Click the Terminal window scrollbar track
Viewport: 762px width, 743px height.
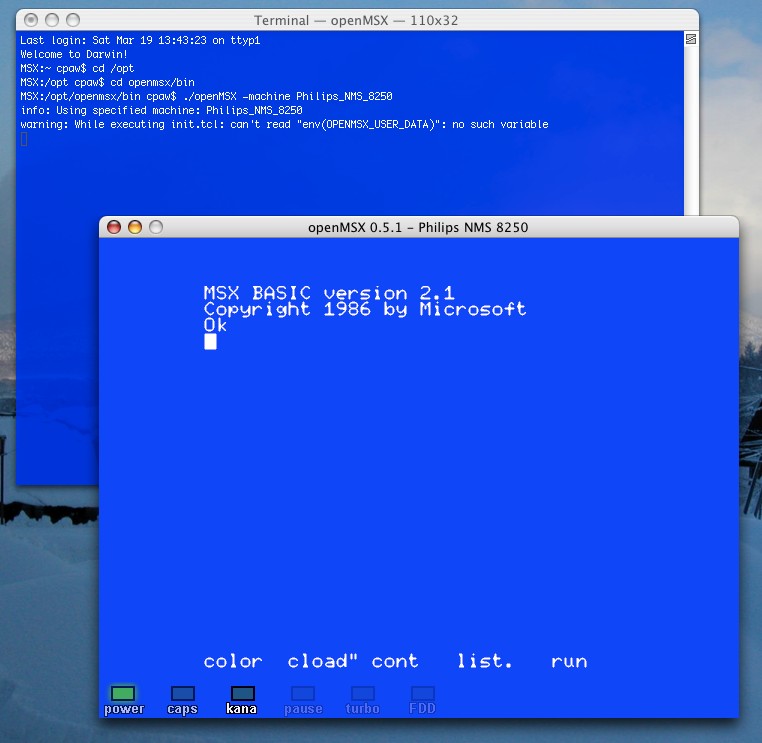691,131
